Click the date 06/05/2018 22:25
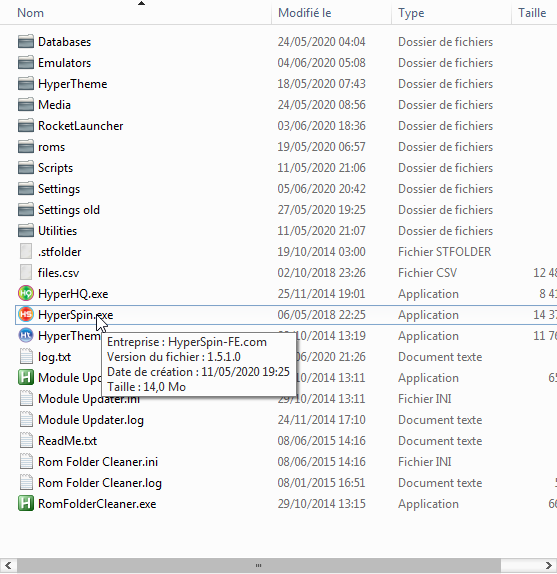Viewport: 557px width, 574px height. pos(321,314)
